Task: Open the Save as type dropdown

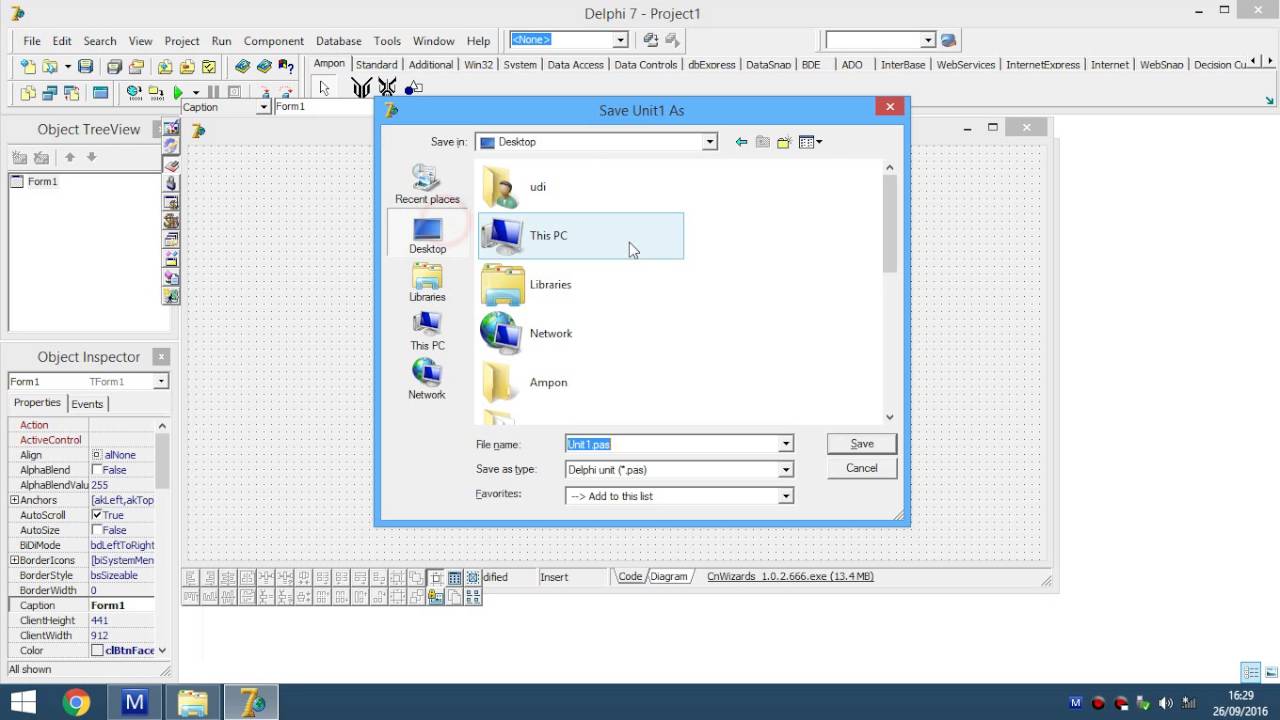Action: [x=785, y=469]
